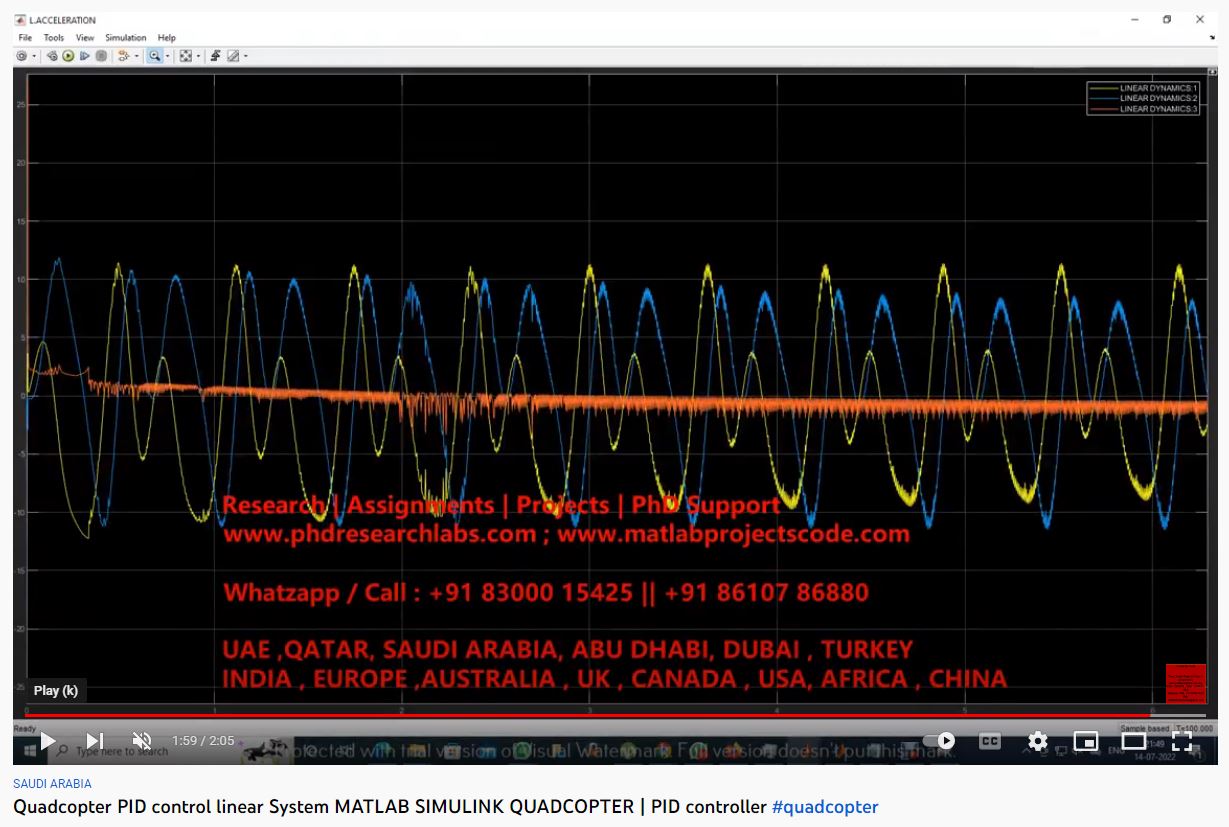Click the 1:59 / 2:05 time display

pyautogui.click(x=203, y=741)
